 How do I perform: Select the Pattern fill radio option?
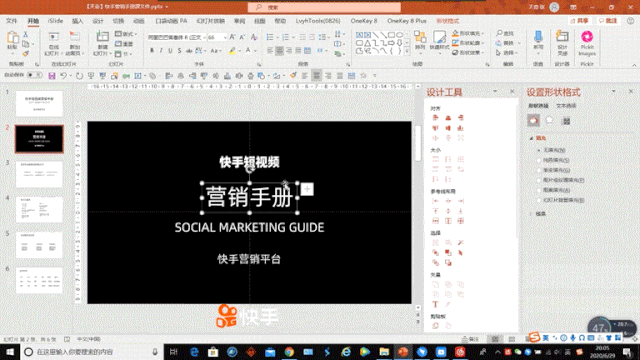tap(539, 190)
